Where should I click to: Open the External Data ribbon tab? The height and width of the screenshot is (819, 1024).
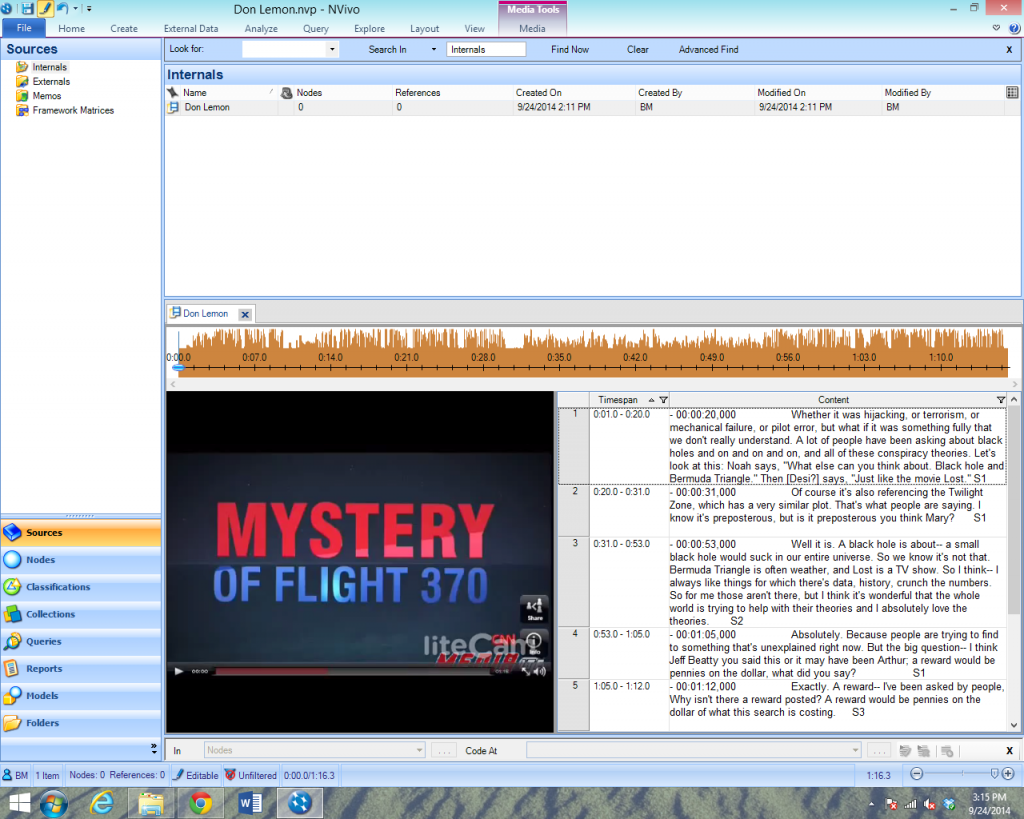191,29
